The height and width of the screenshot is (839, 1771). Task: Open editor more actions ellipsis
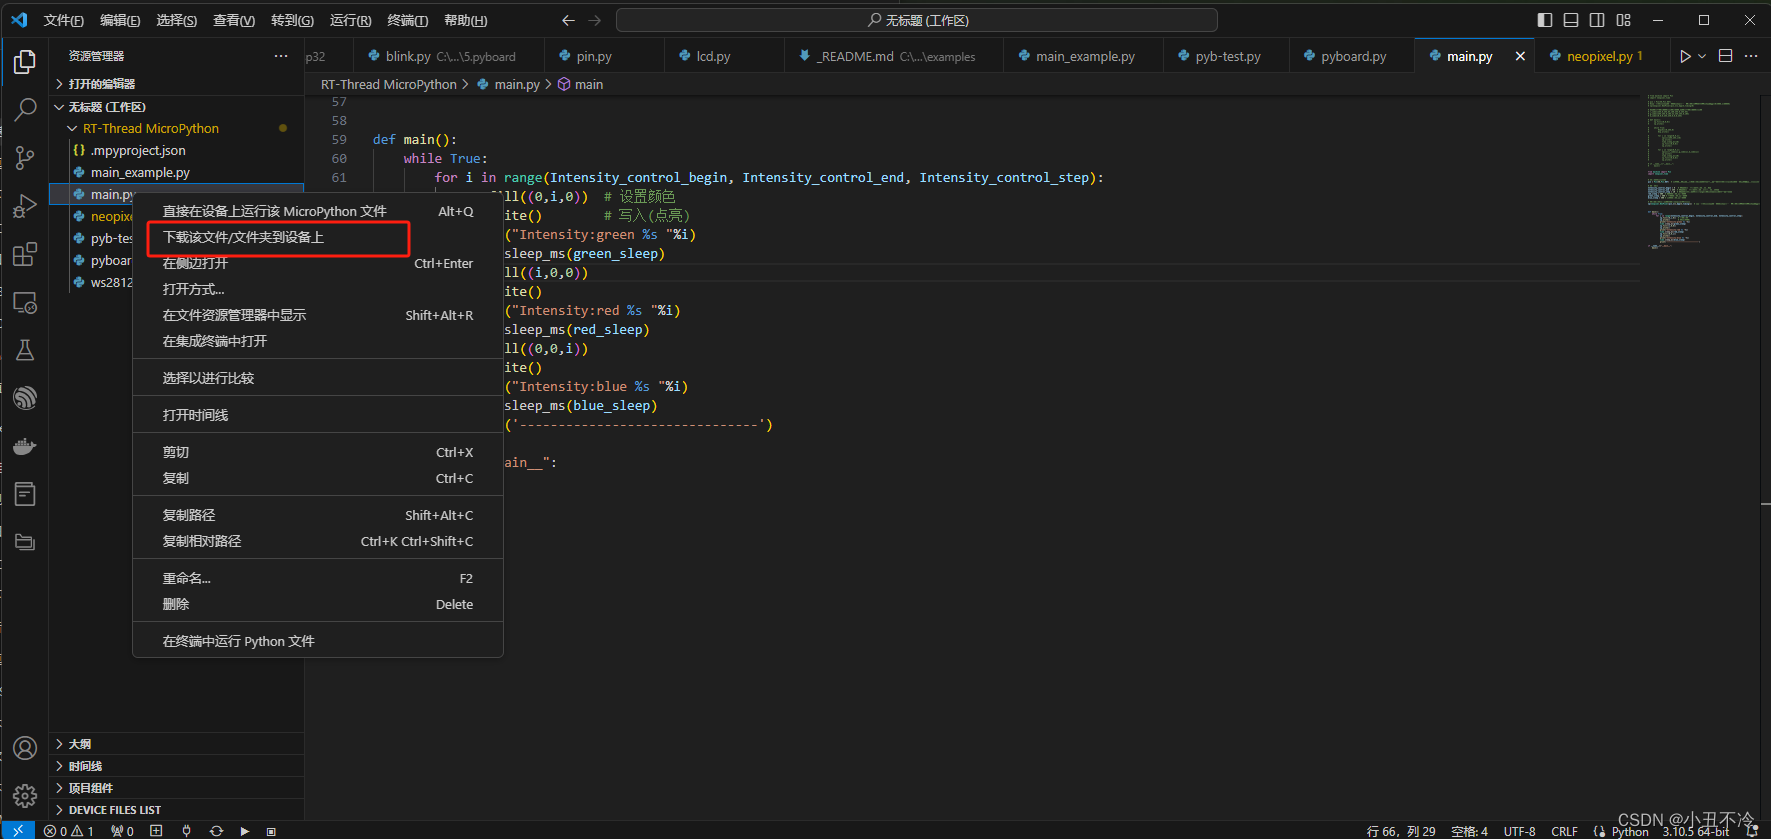(x=1751, y=56)
